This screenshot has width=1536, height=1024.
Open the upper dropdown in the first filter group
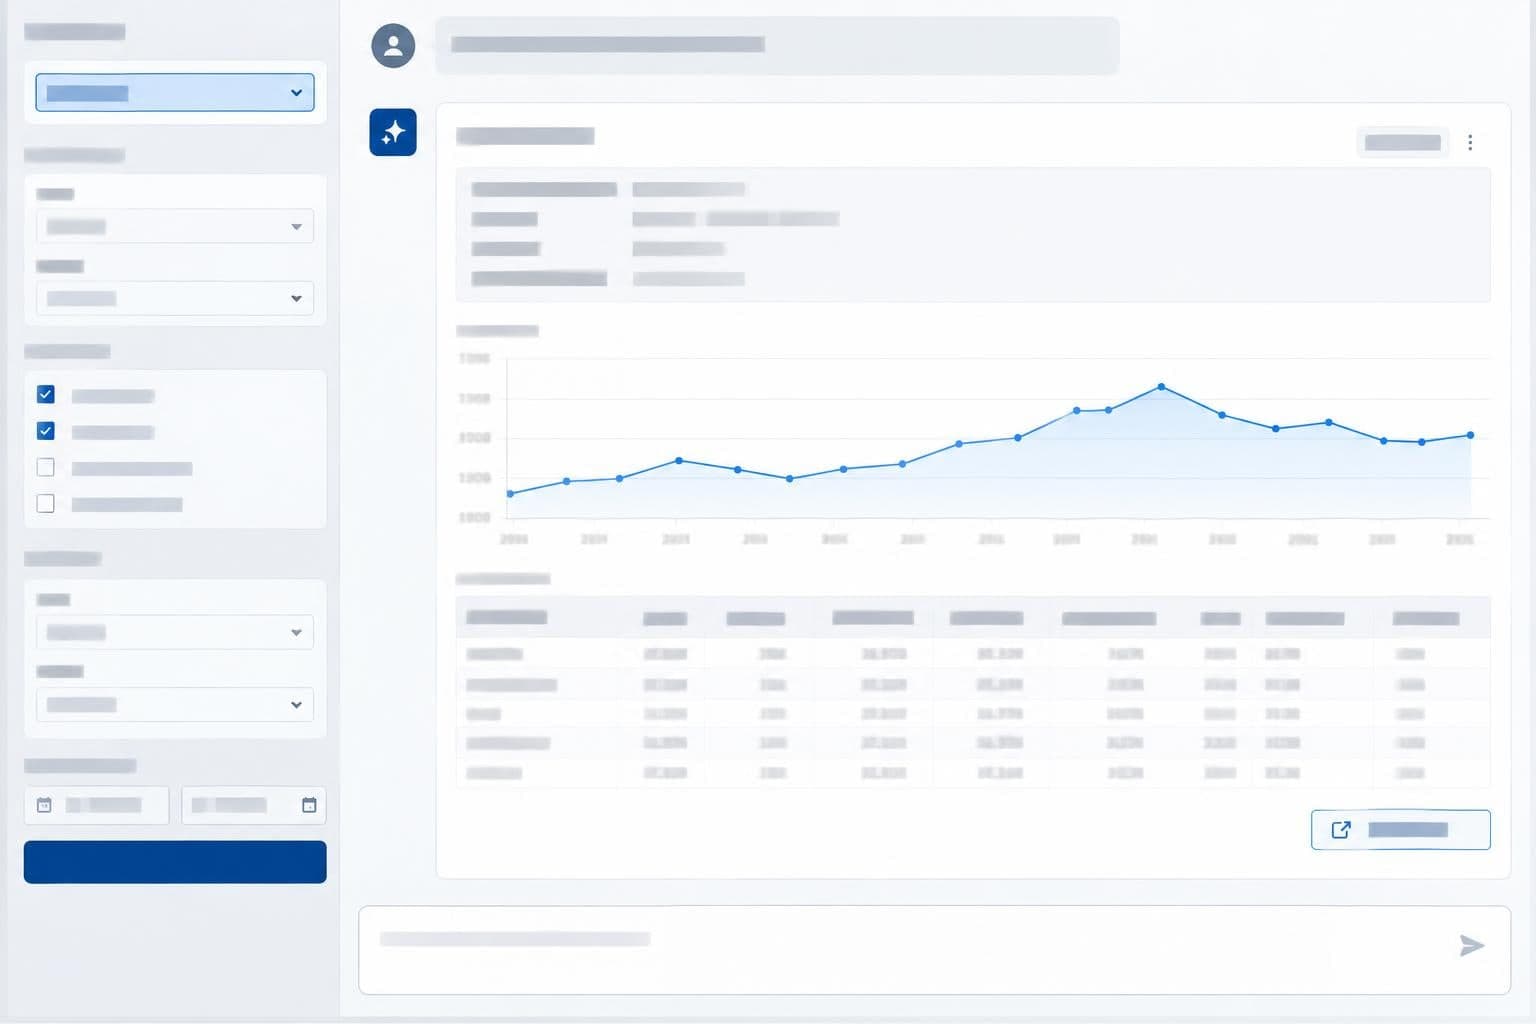(175, 226)
